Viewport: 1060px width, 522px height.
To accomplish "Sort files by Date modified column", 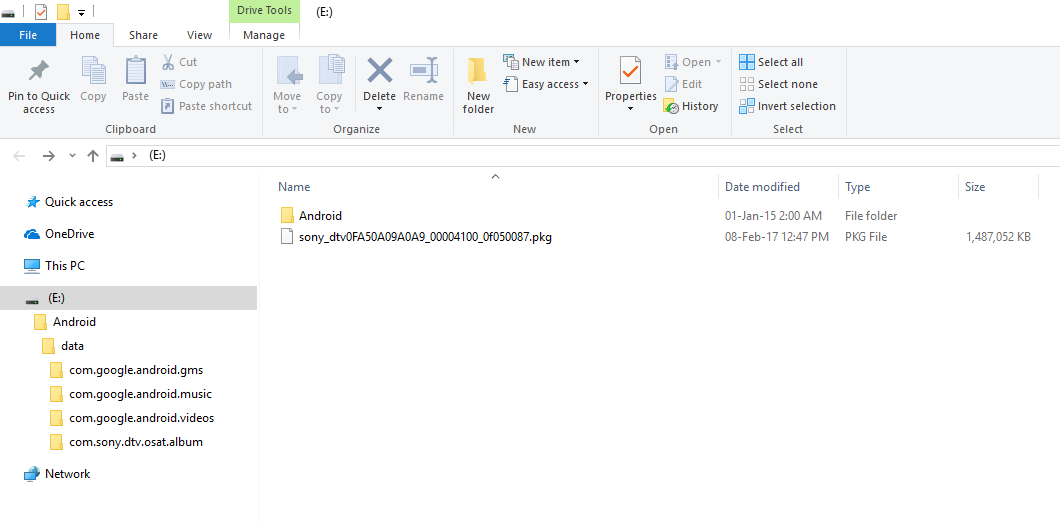I will [x=762, y=187].
